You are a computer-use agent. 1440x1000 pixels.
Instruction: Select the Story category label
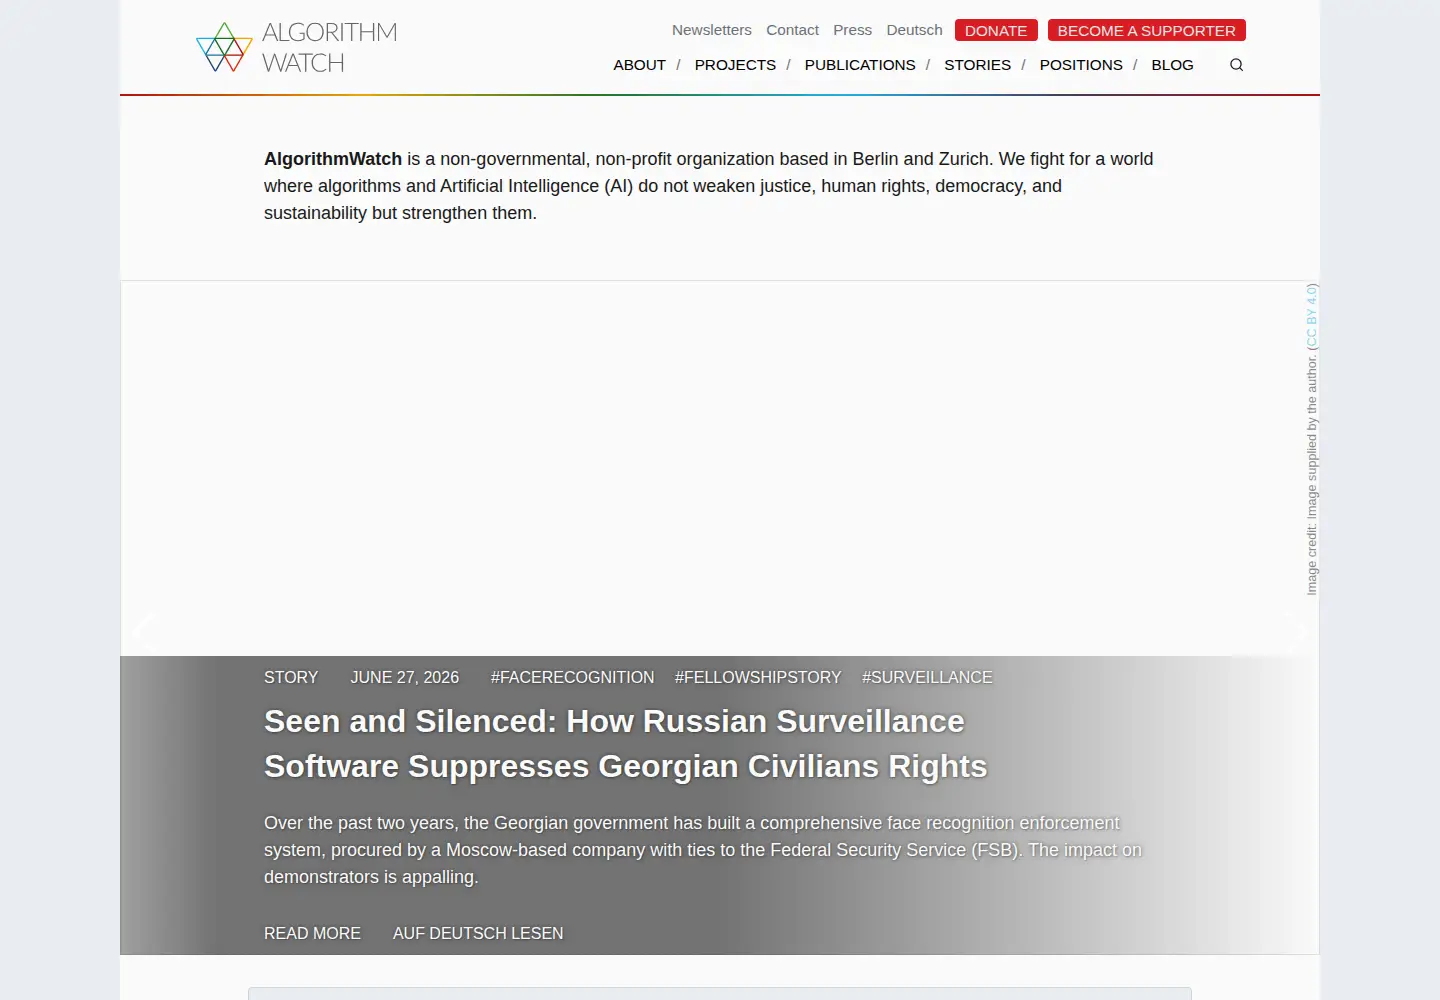pos(291,677)
